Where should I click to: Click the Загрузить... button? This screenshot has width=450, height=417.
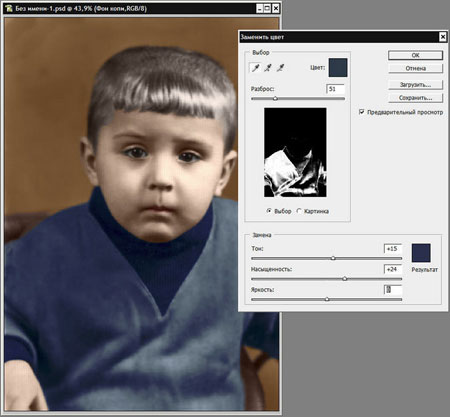click(x=416, y=85)
